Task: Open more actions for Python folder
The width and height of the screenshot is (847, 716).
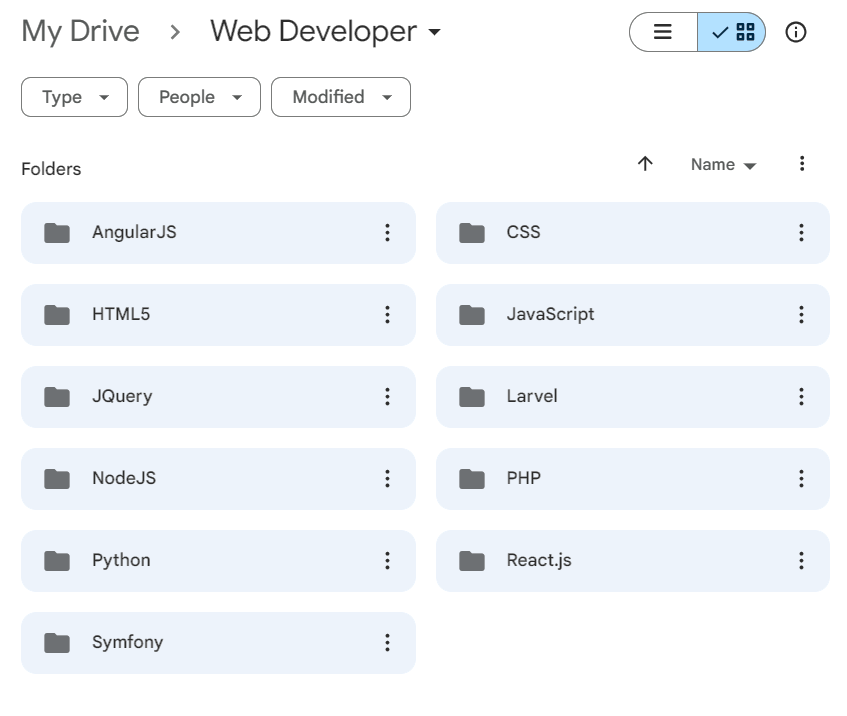Action: click(x=387, y=560)
